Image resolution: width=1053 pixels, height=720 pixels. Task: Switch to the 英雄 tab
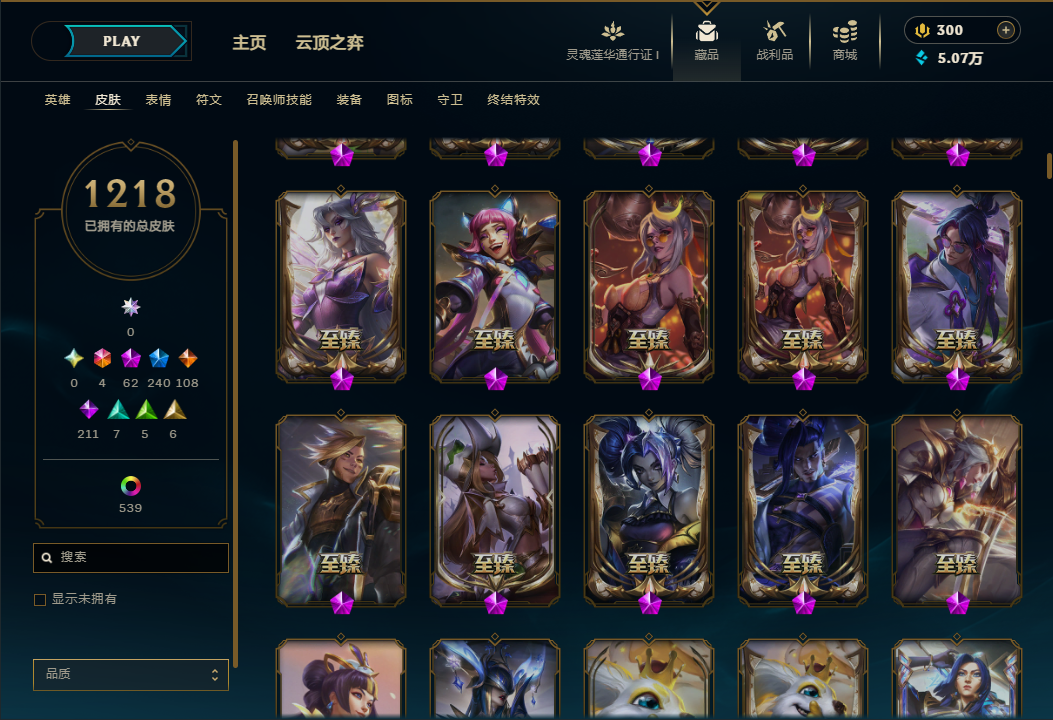[x=57, y=99]
